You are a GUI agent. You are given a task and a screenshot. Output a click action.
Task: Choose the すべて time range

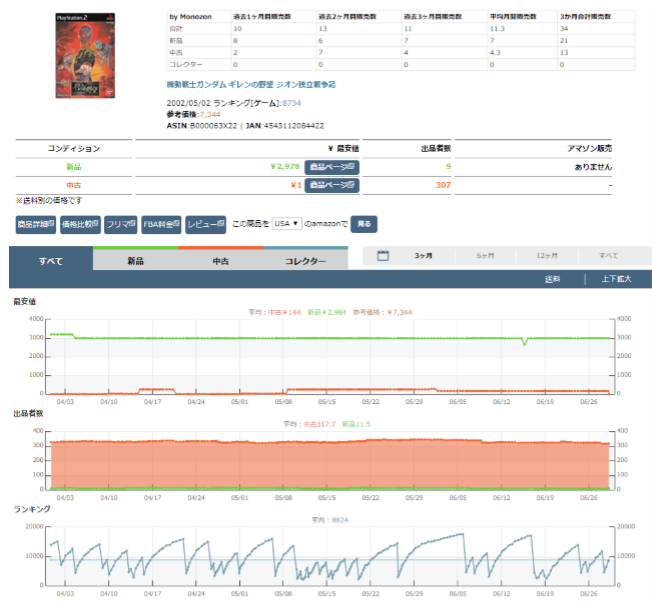point(608,256)
